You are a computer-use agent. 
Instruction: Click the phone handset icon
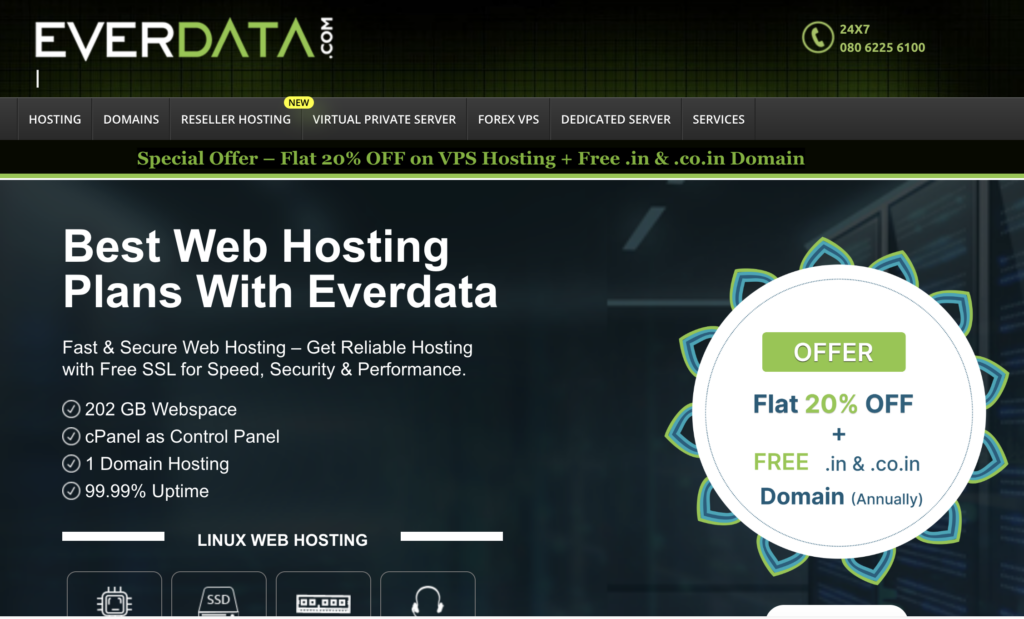(x=818, y=37)
